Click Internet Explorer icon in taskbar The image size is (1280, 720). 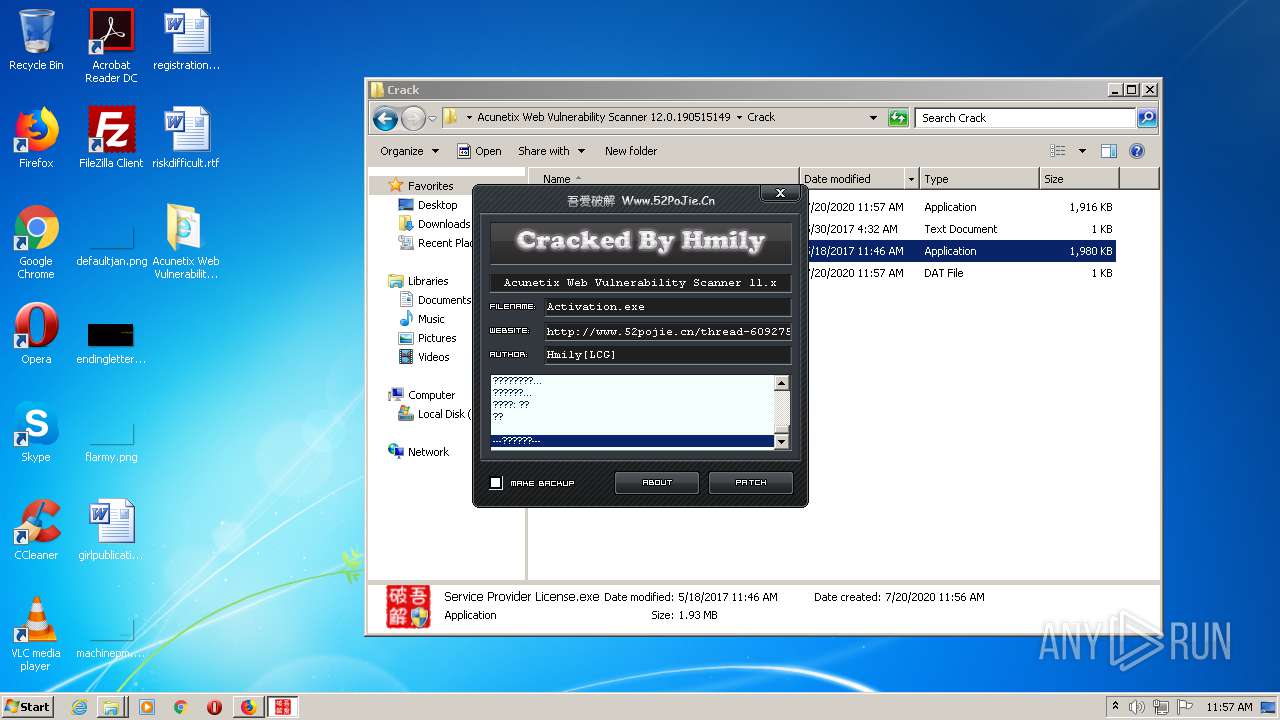tap(79, 707)
